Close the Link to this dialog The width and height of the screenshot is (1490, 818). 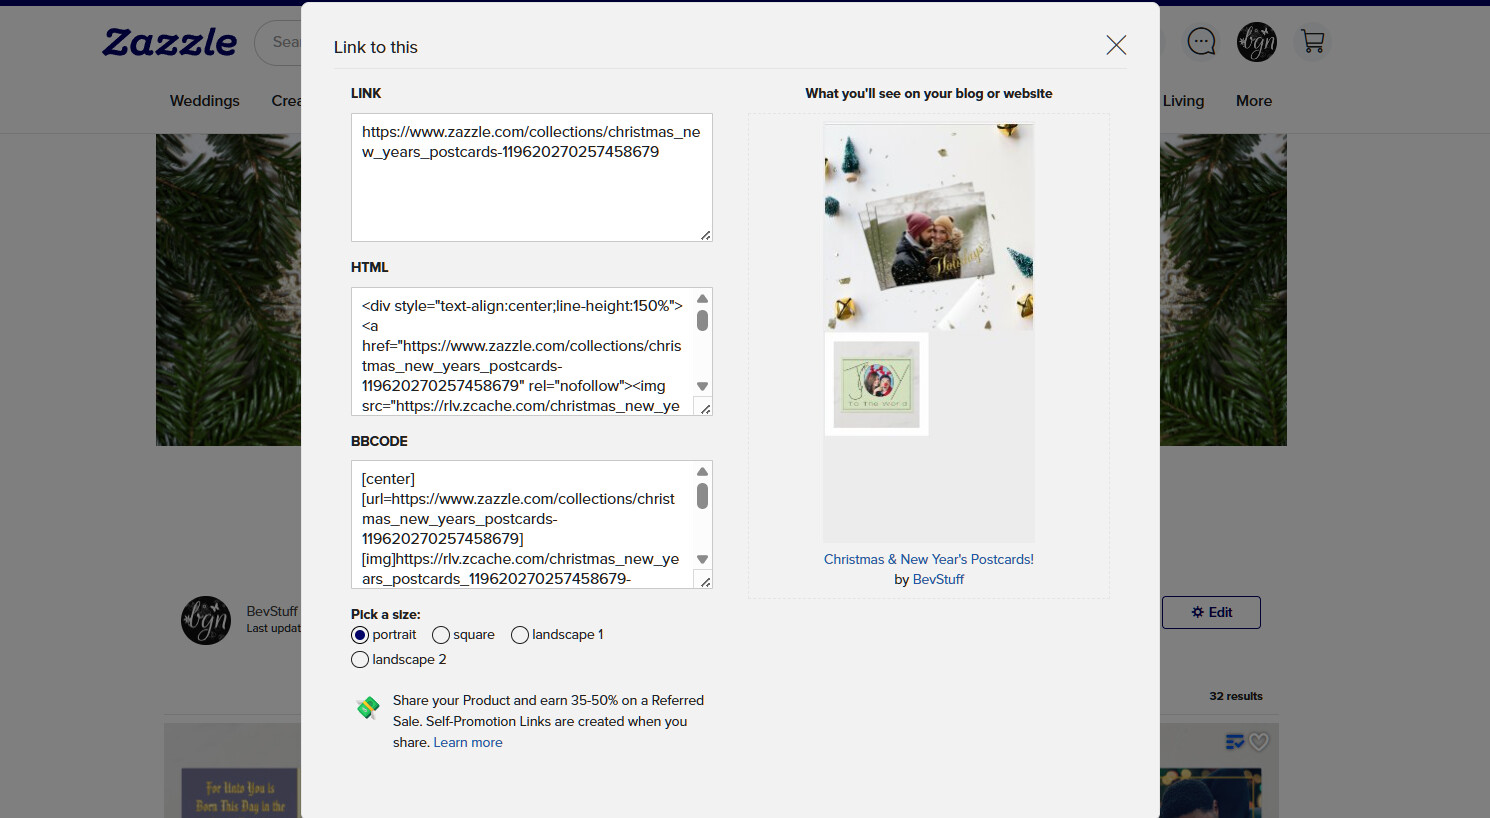(1116, 45)
